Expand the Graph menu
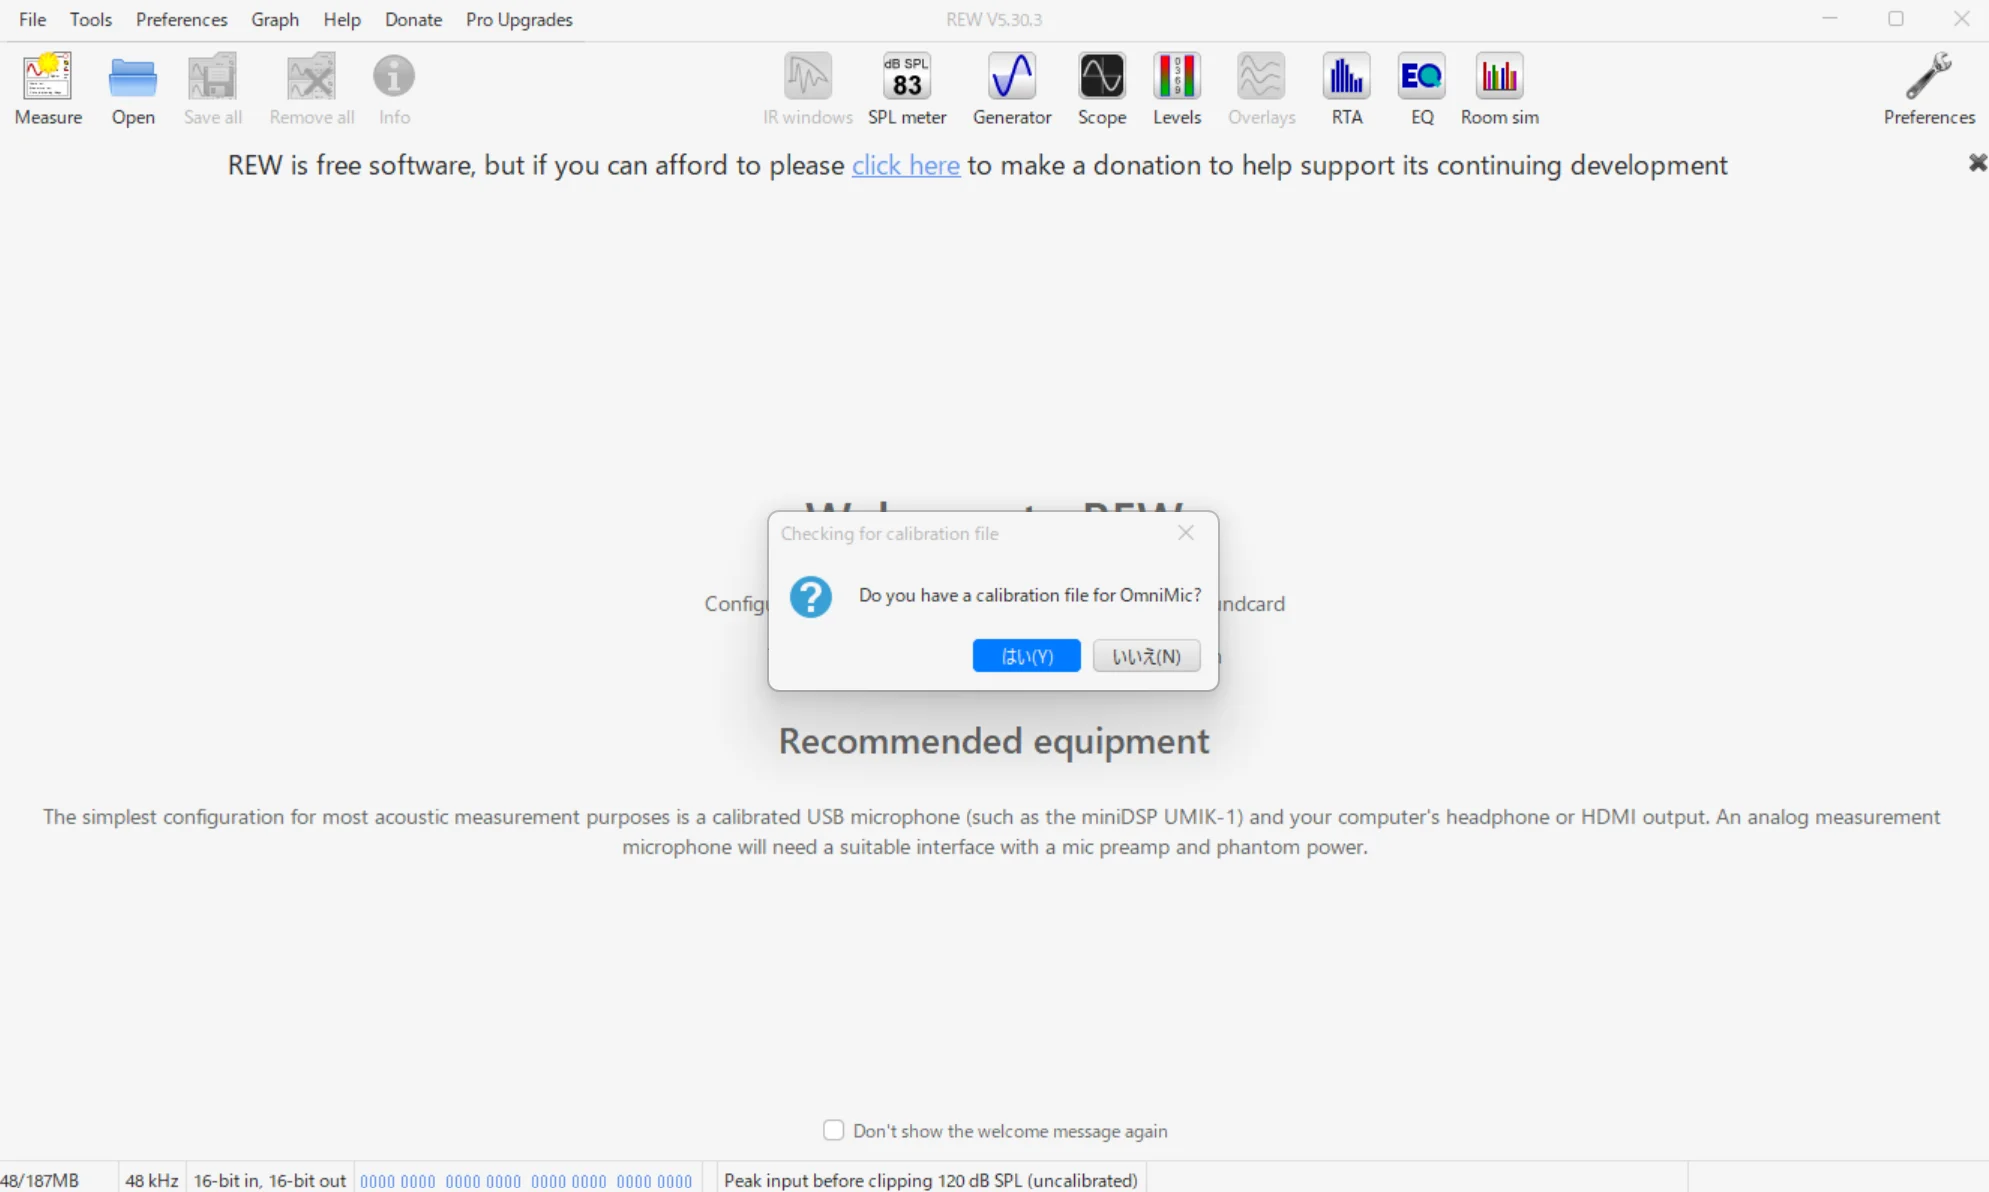1989x1192 pixels. tap(274, 19)
